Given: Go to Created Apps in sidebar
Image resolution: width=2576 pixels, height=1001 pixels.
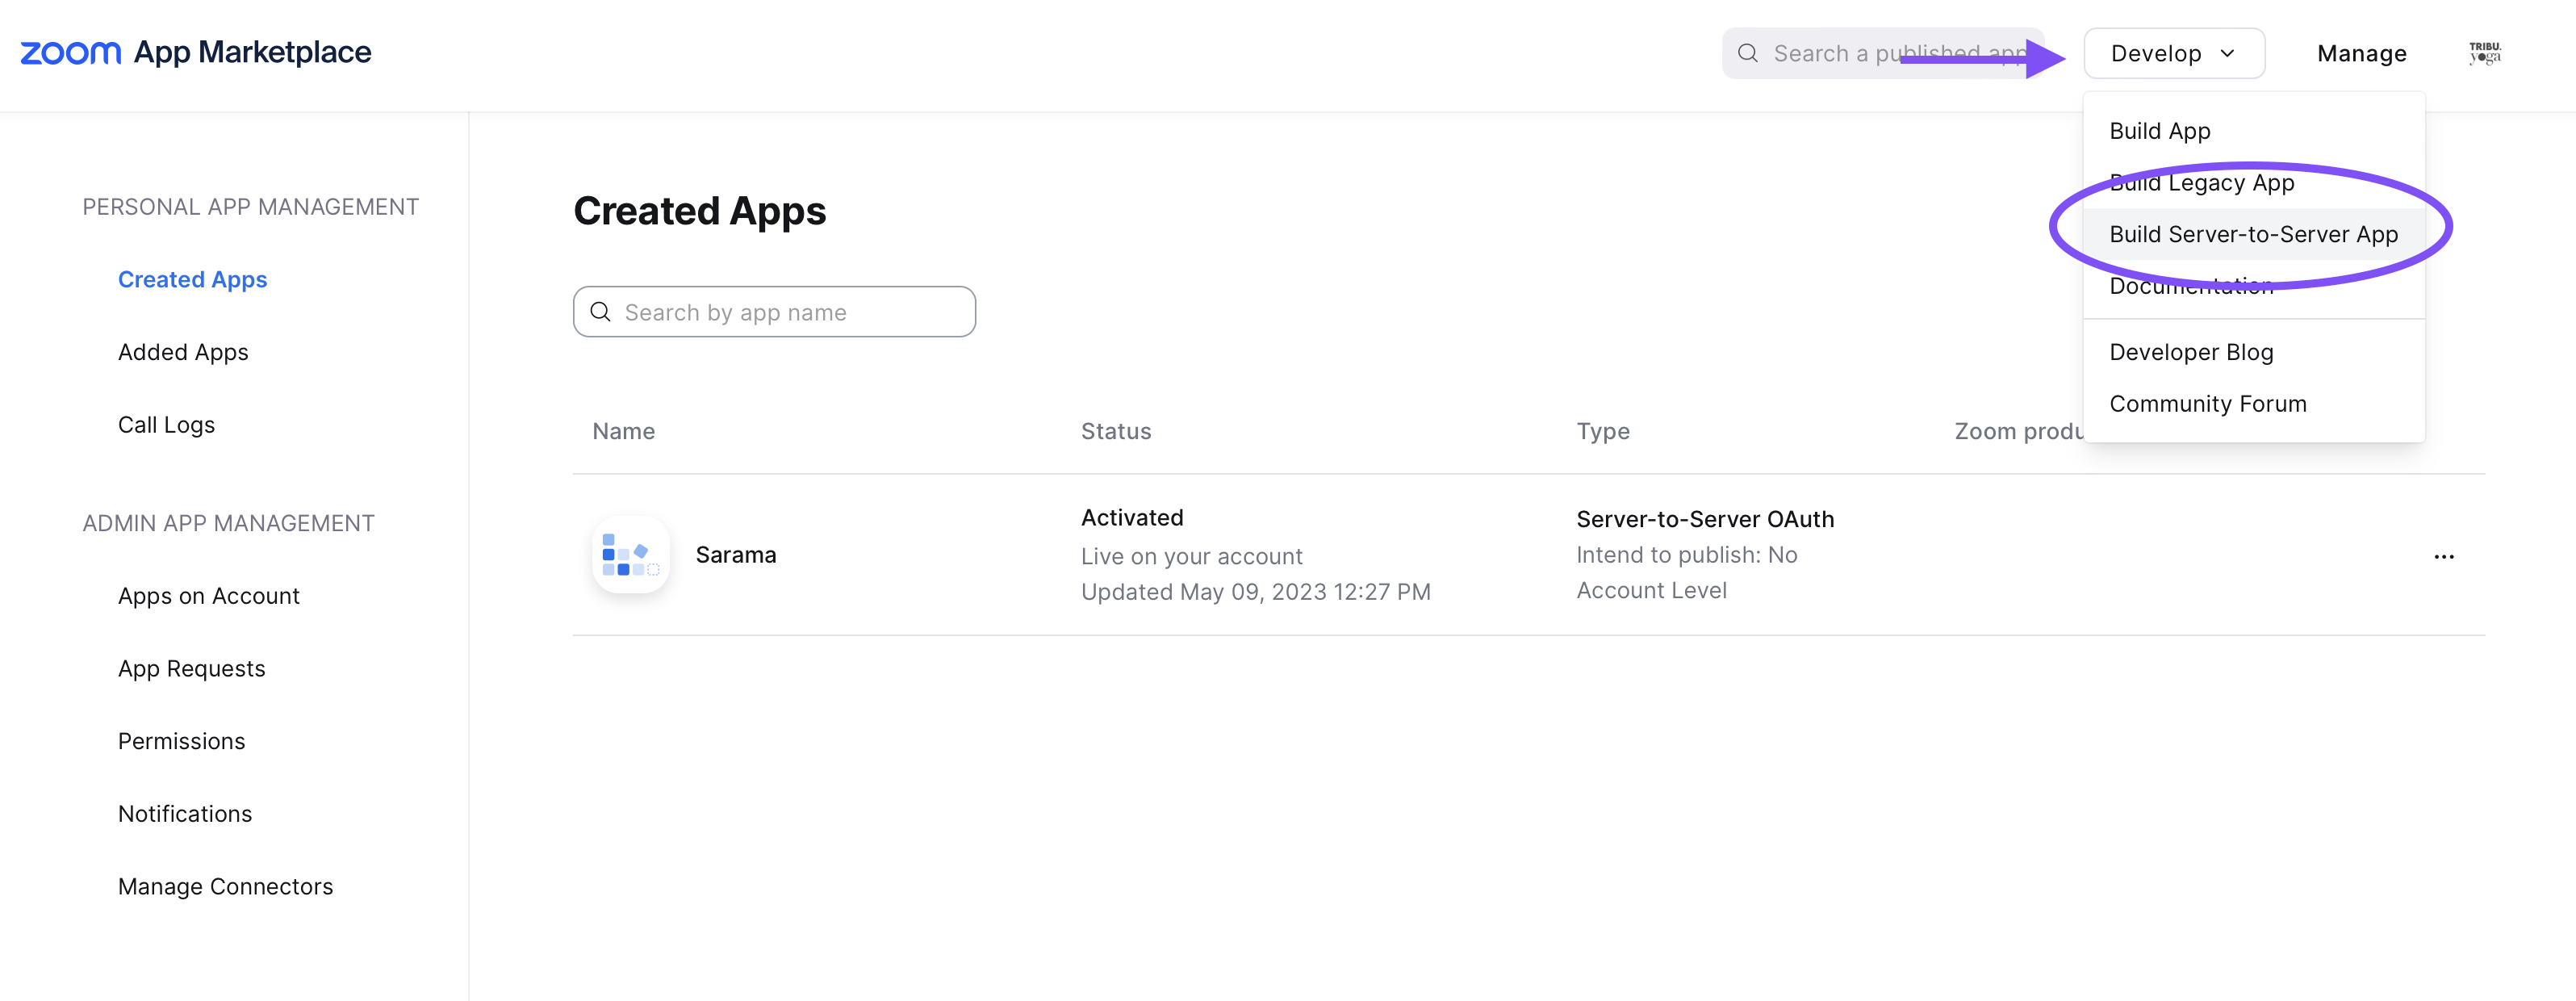Looking at the screenshot, I should tap(192, 279).
